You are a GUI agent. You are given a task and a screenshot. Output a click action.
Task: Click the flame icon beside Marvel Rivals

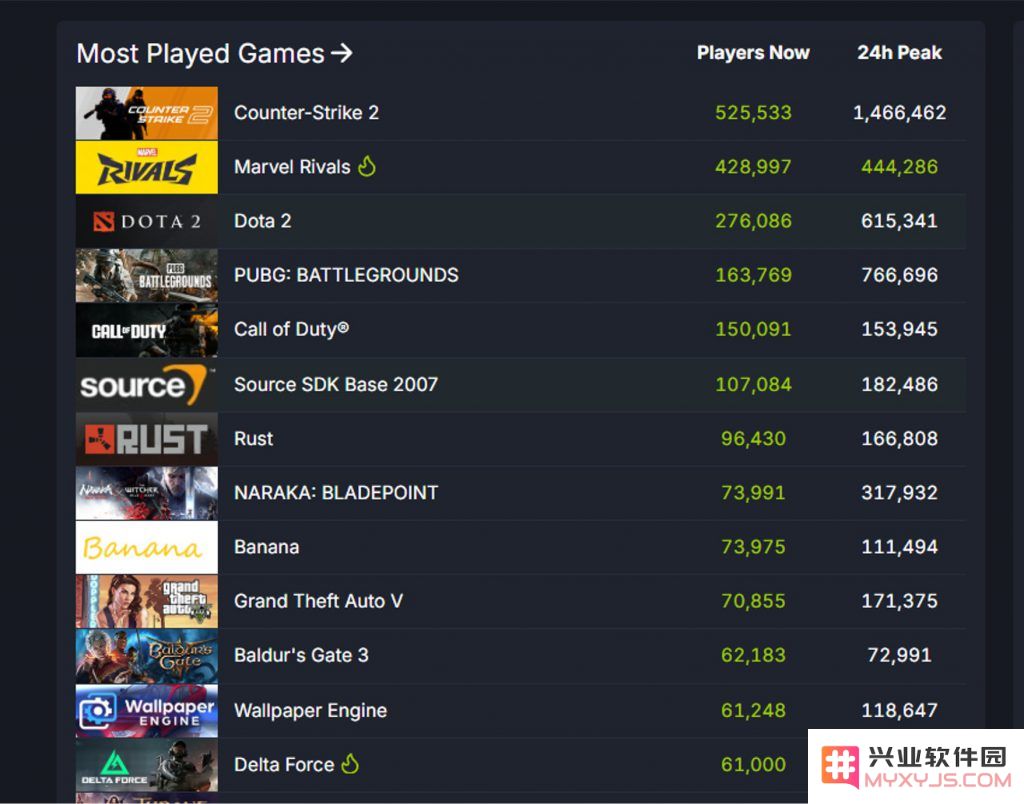pos(367,166)
